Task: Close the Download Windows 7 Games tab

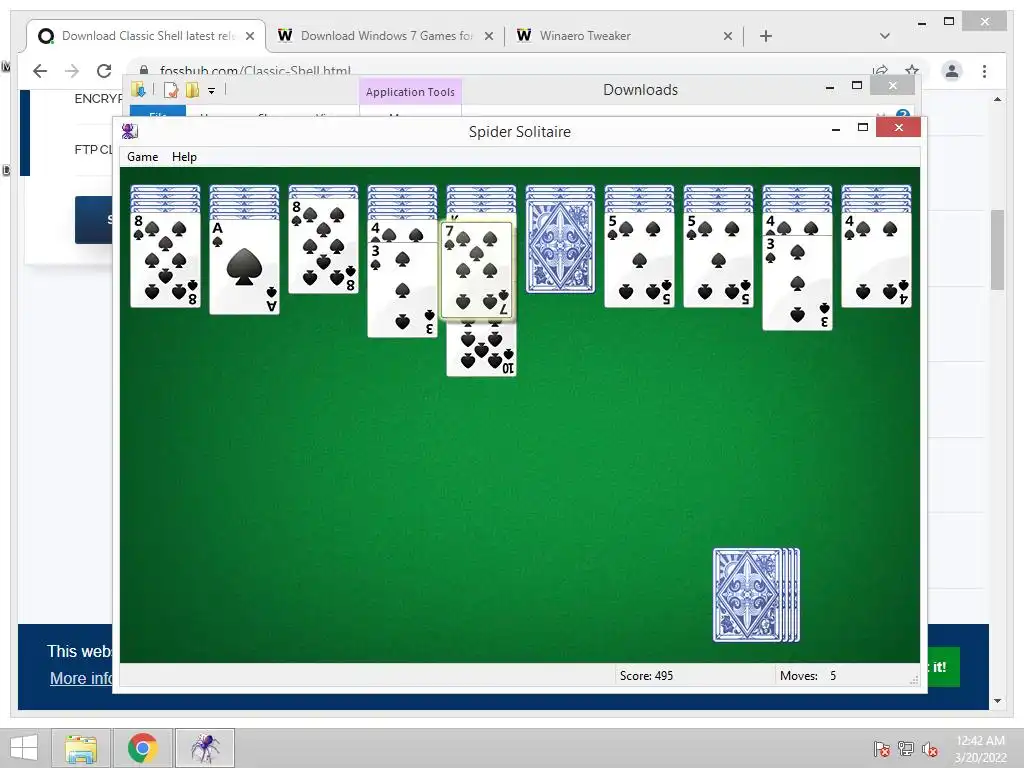Action: click(x=488, y=36)
